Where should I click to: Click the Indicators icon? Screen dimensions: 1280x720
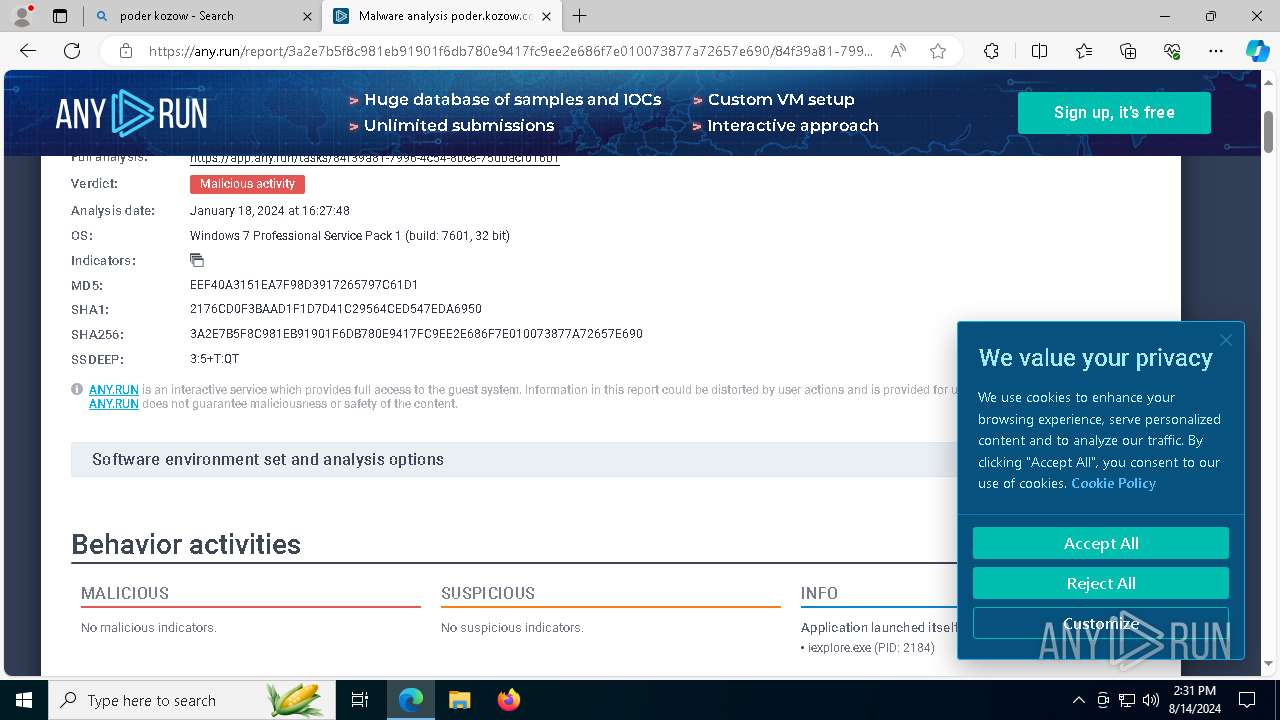click(197, 260)
